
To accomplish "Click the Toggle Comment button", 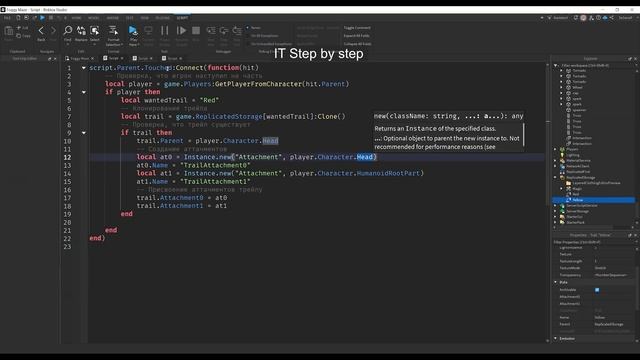I will click(357, 28).
